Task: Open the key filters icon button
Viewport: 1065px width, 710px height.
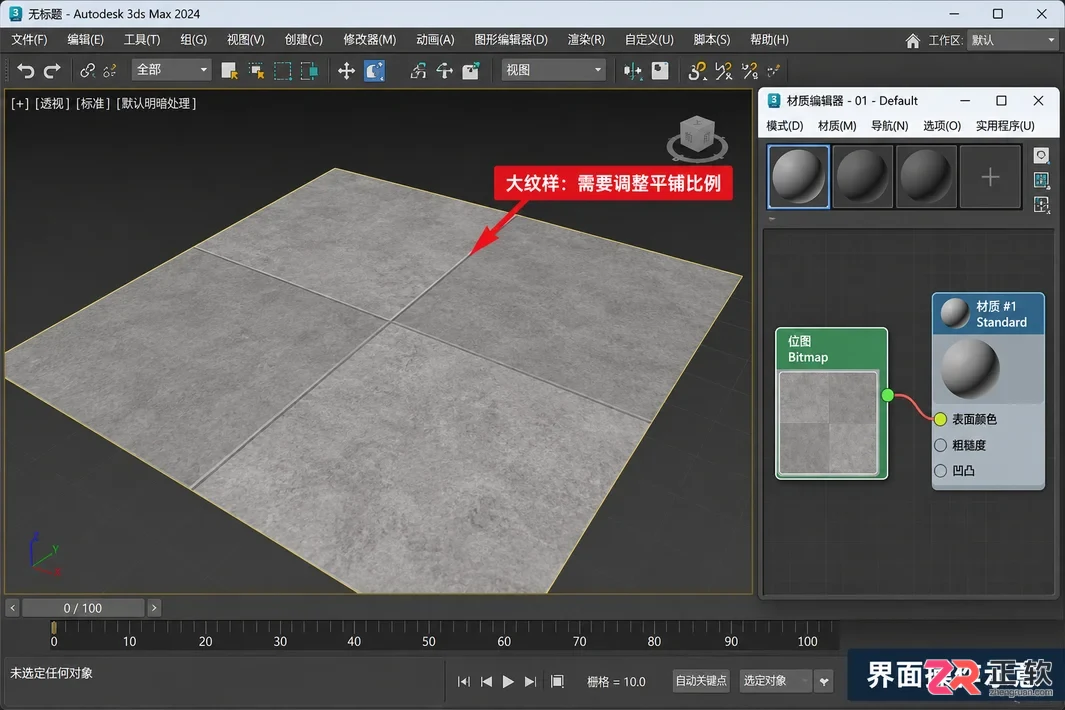Action: (824, 681)
